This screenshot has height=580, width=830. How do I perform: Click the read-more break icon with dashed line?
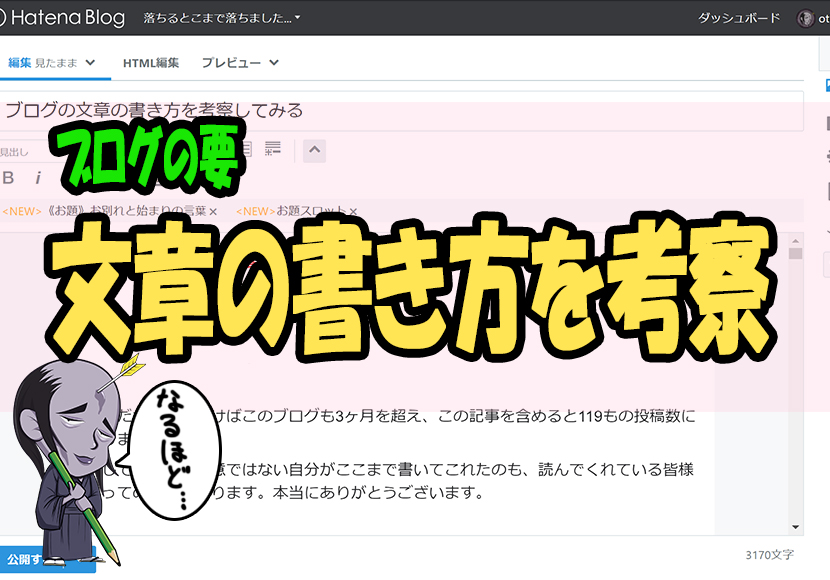point(273,149)
